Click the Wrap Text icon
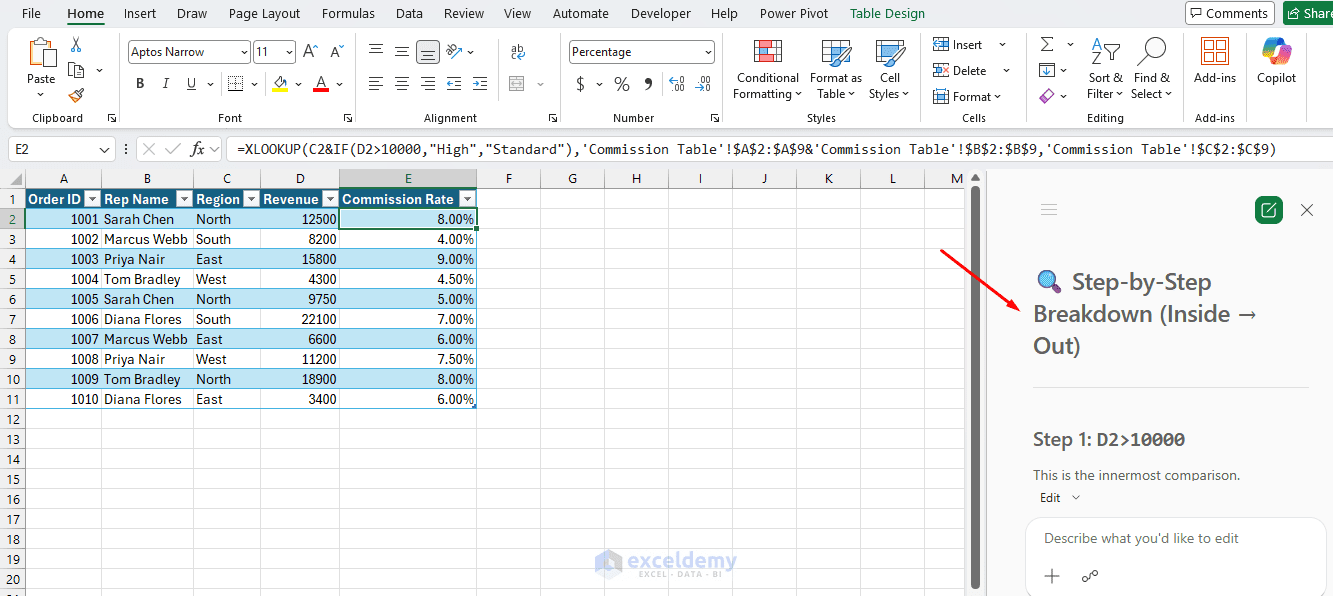 (518, 52)
